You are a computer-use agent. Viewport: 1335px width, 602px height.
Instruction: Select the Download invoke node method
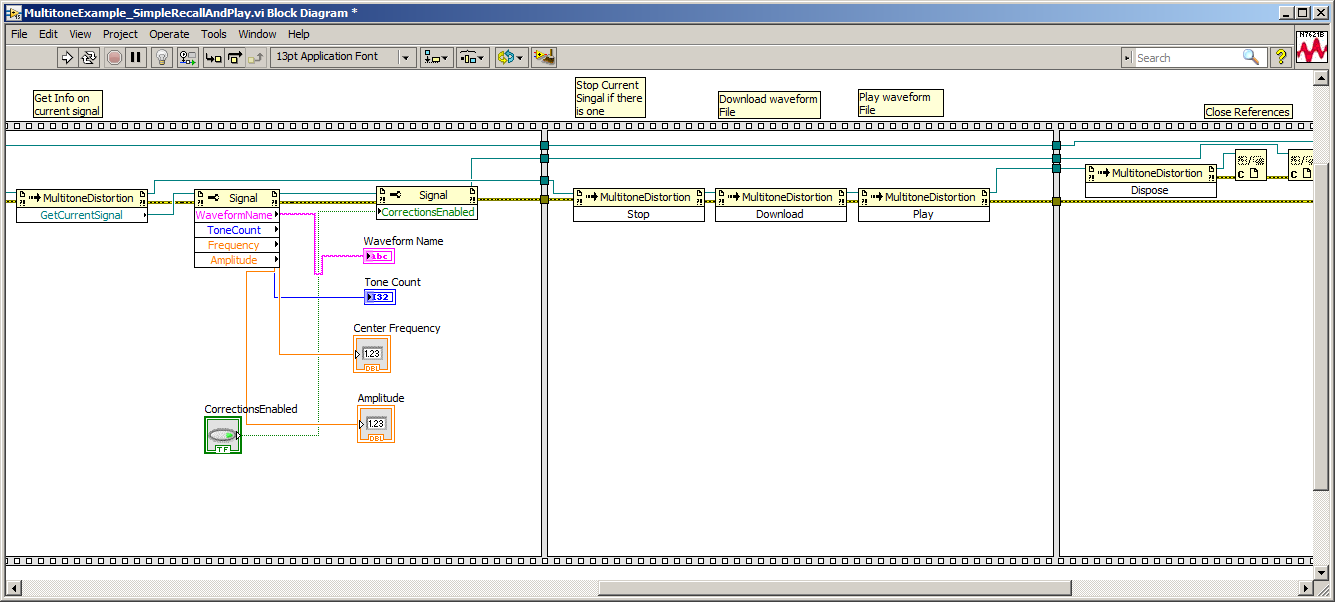pos(780,214)
